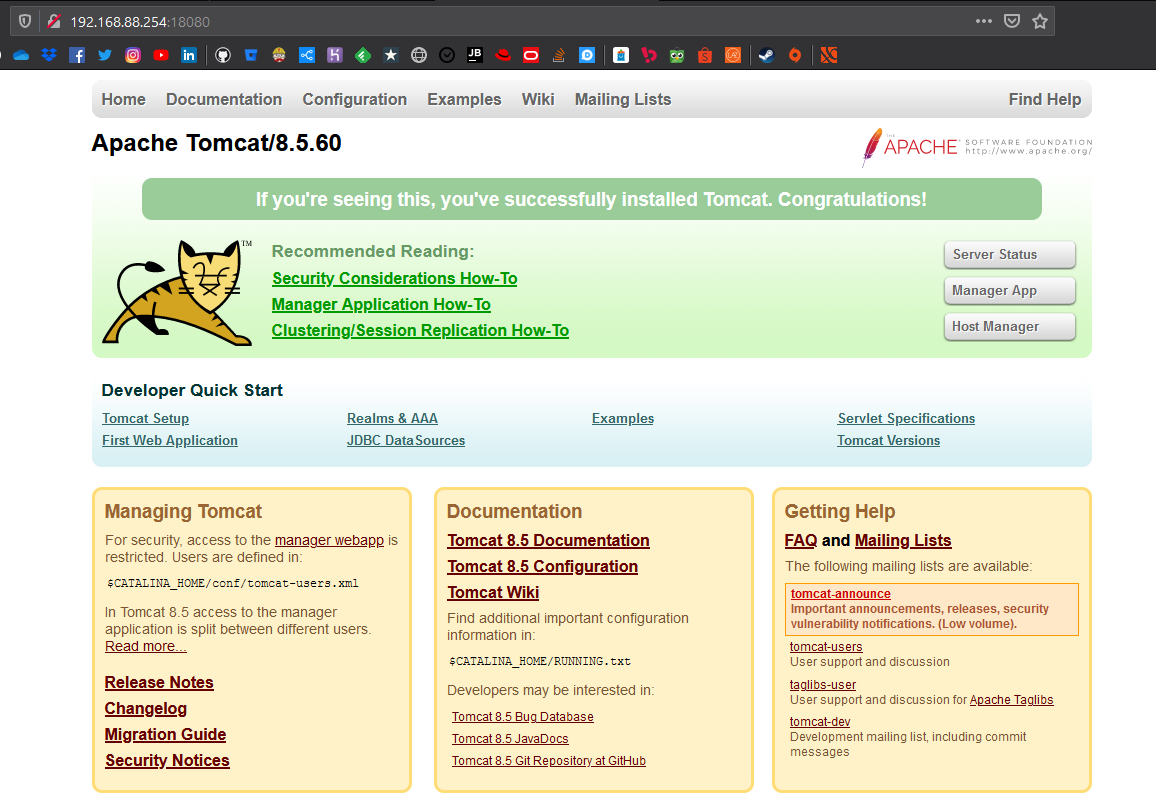Viewport: 1156px width, 803px height.
Task: Open the Disqus bookmark icon
Action: click(587, 55)
